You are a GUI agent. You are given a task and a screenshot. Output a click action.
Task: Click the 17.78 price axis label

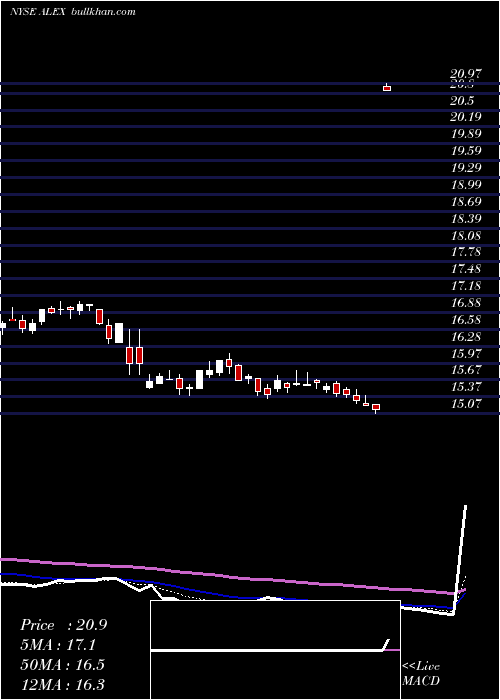(x=466, y=252)
